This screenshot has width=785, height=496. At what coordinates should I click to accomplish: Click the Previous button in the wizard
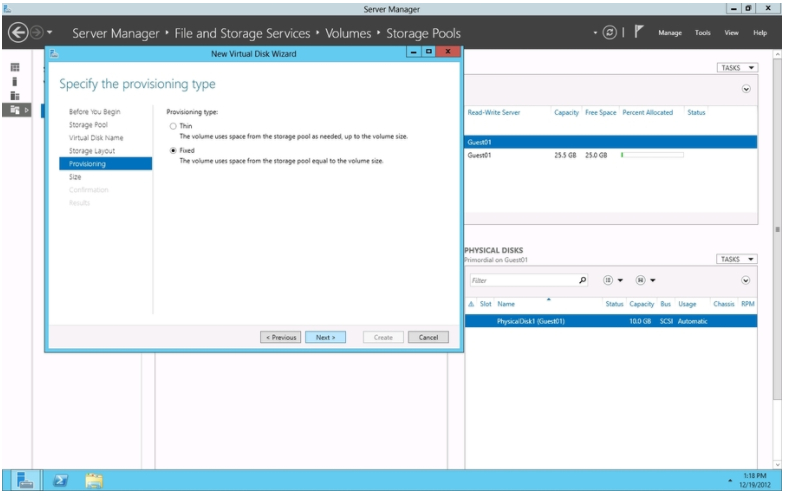pos(280,337)
